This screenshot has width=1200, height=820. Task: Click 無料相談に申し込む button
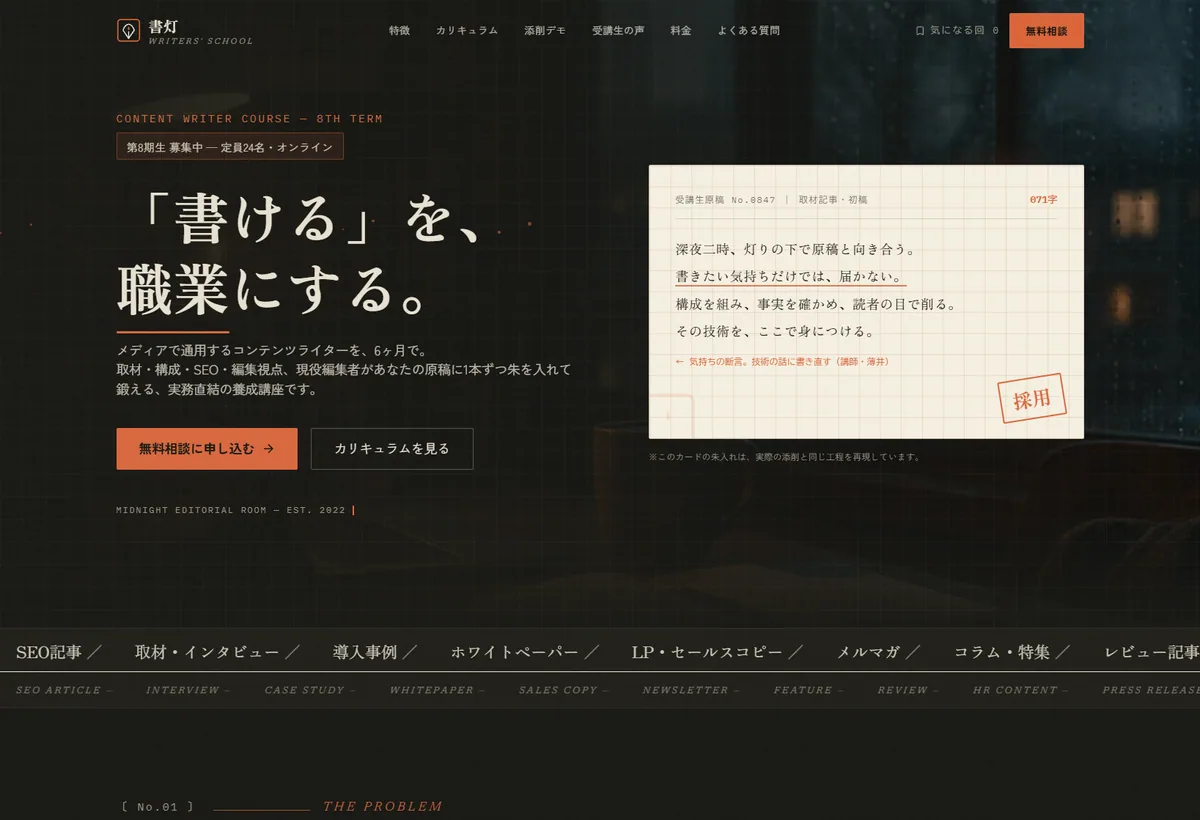pos(207,449)
